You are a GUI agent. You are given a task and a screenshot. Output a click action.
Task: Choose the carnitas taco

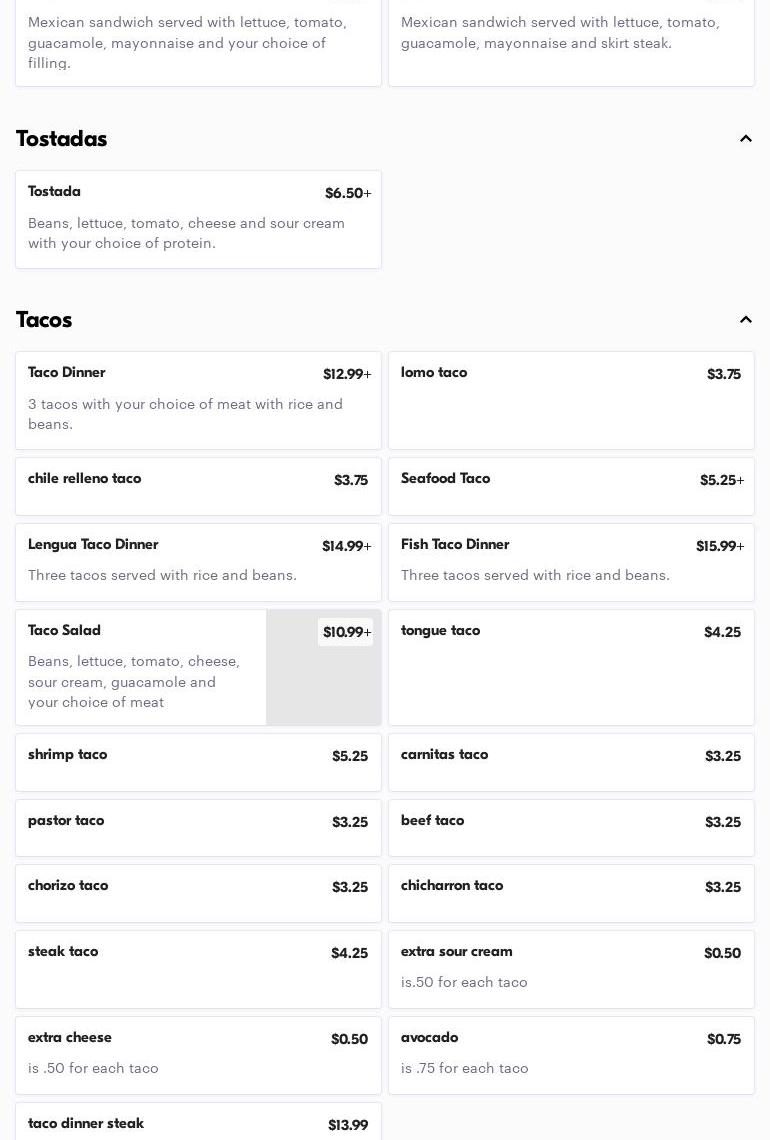click(571, 762)
